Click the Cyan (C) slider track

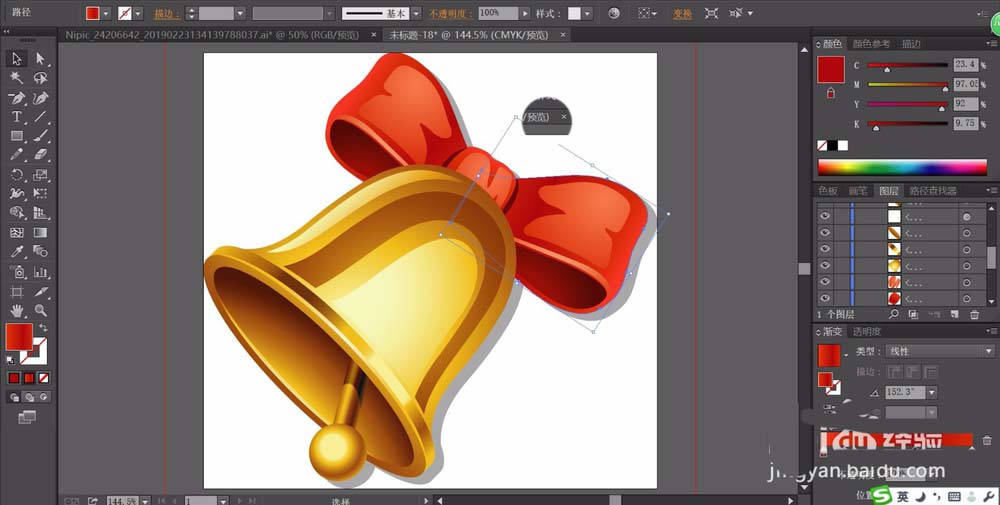pyautogui.click(x=908, y=65)
